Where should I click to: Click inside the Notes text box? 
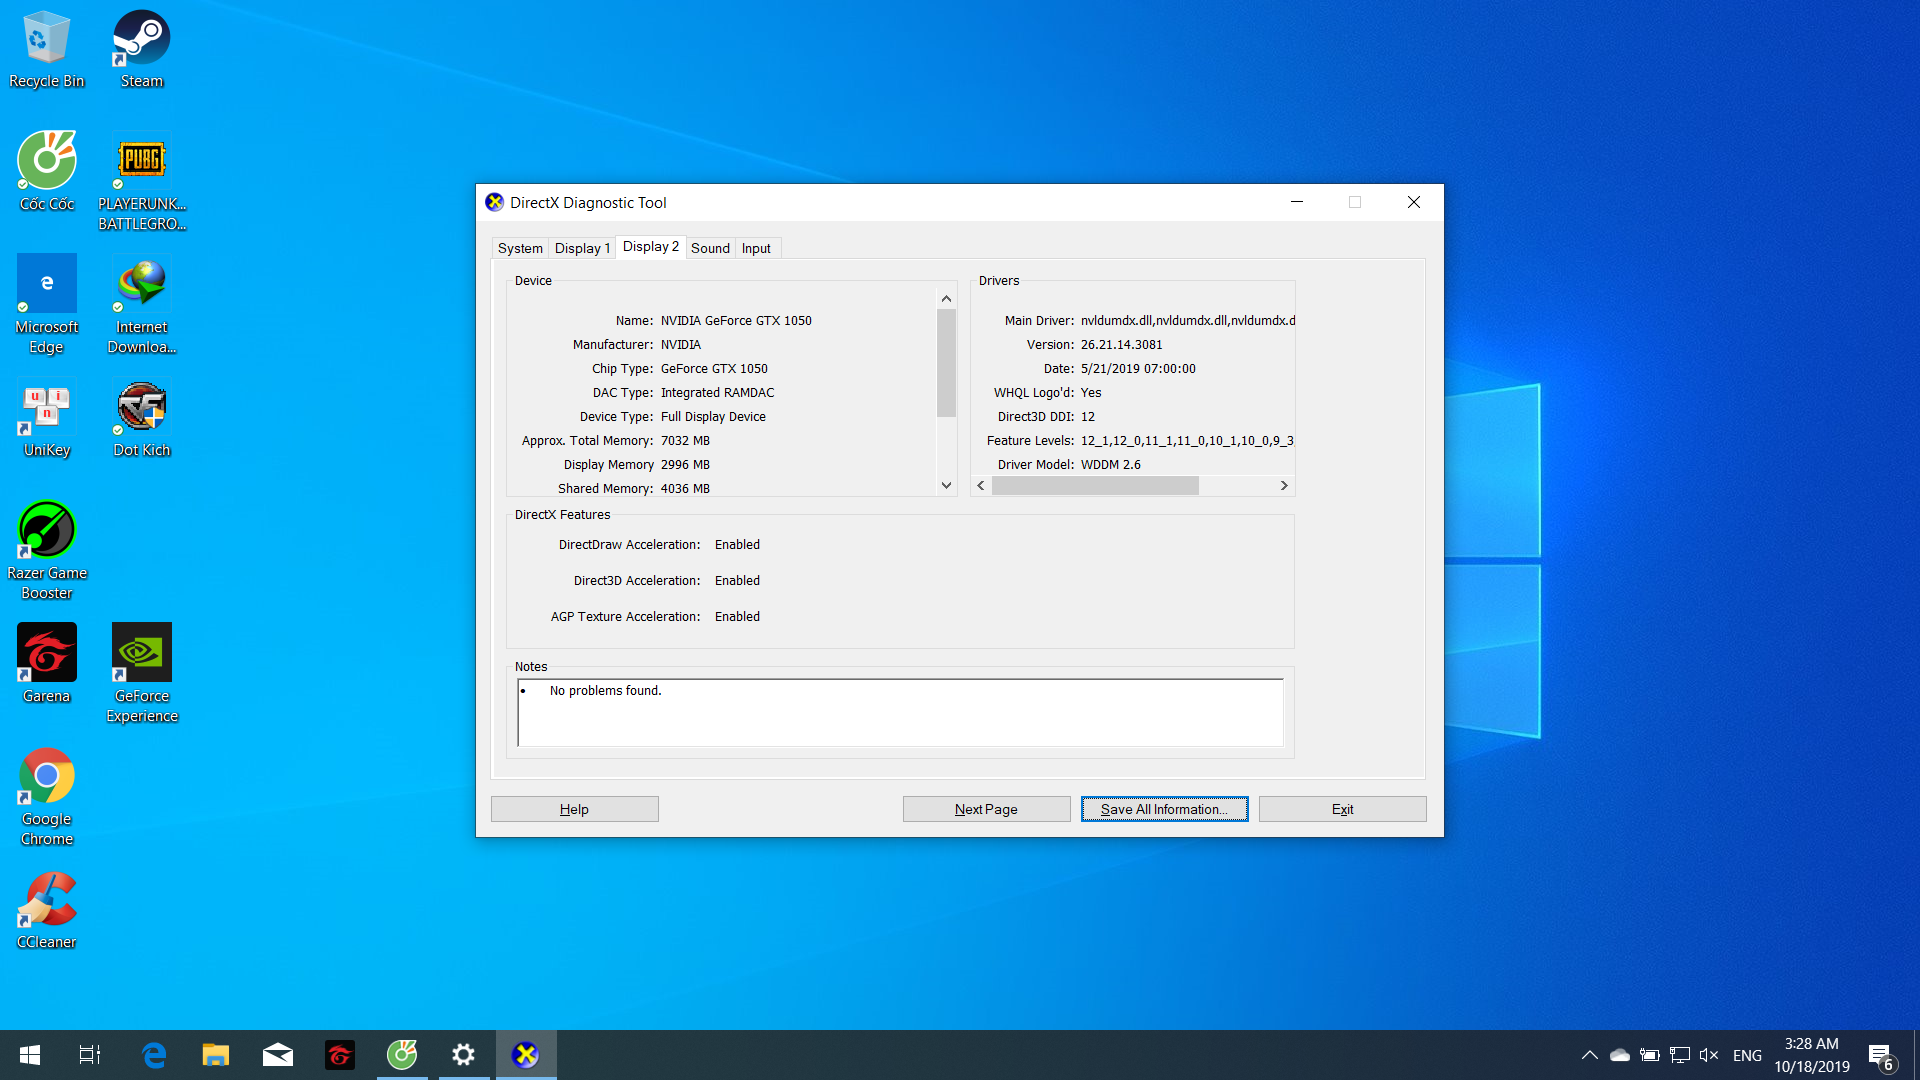[900, 712]
